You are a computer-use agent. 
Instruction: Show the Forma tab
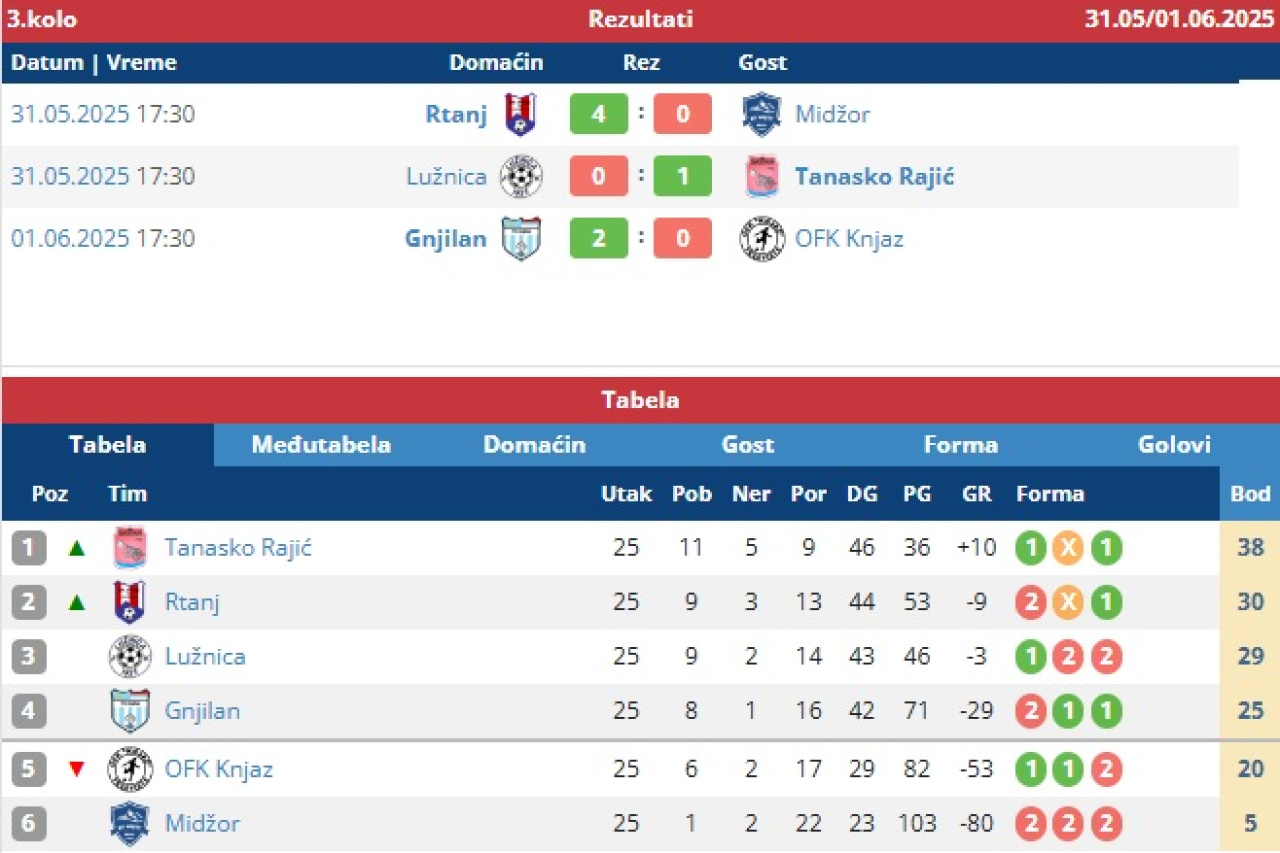961,445
